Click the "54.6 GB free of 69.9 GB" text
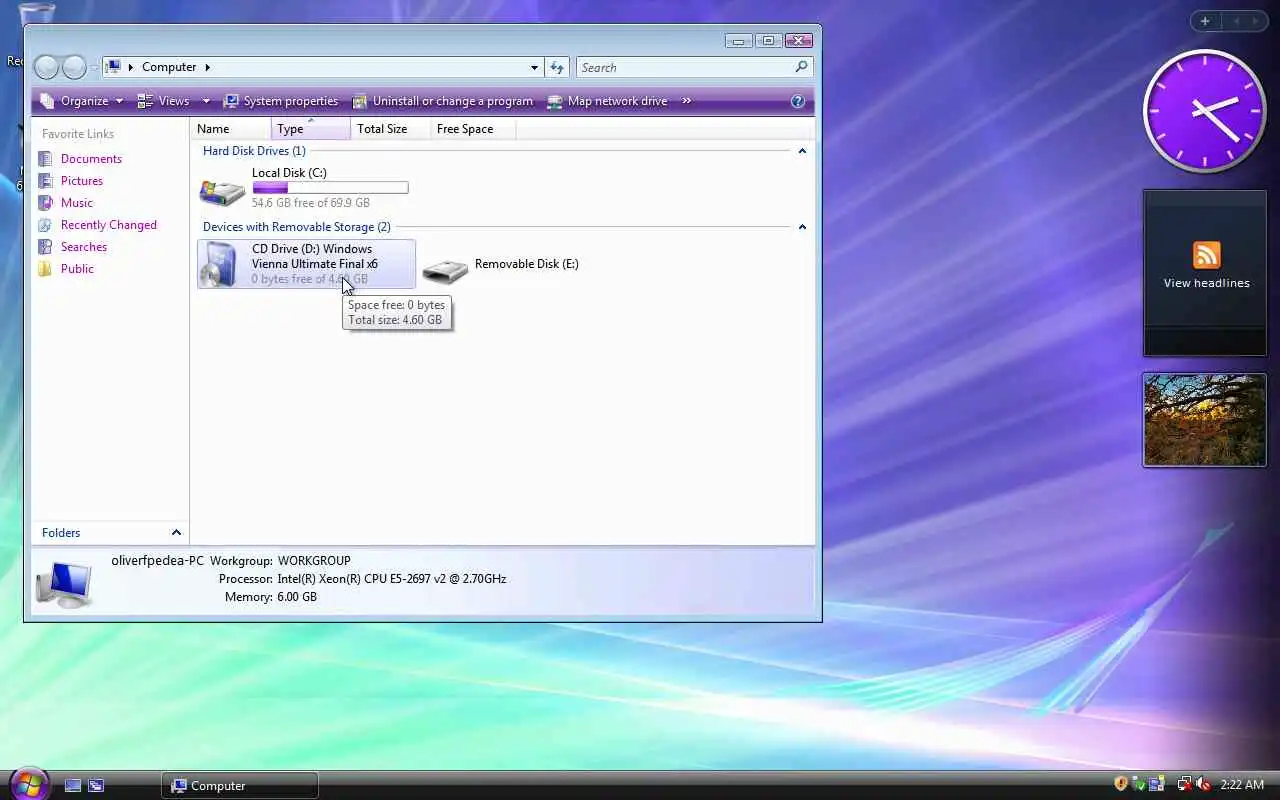 (311, 203)
